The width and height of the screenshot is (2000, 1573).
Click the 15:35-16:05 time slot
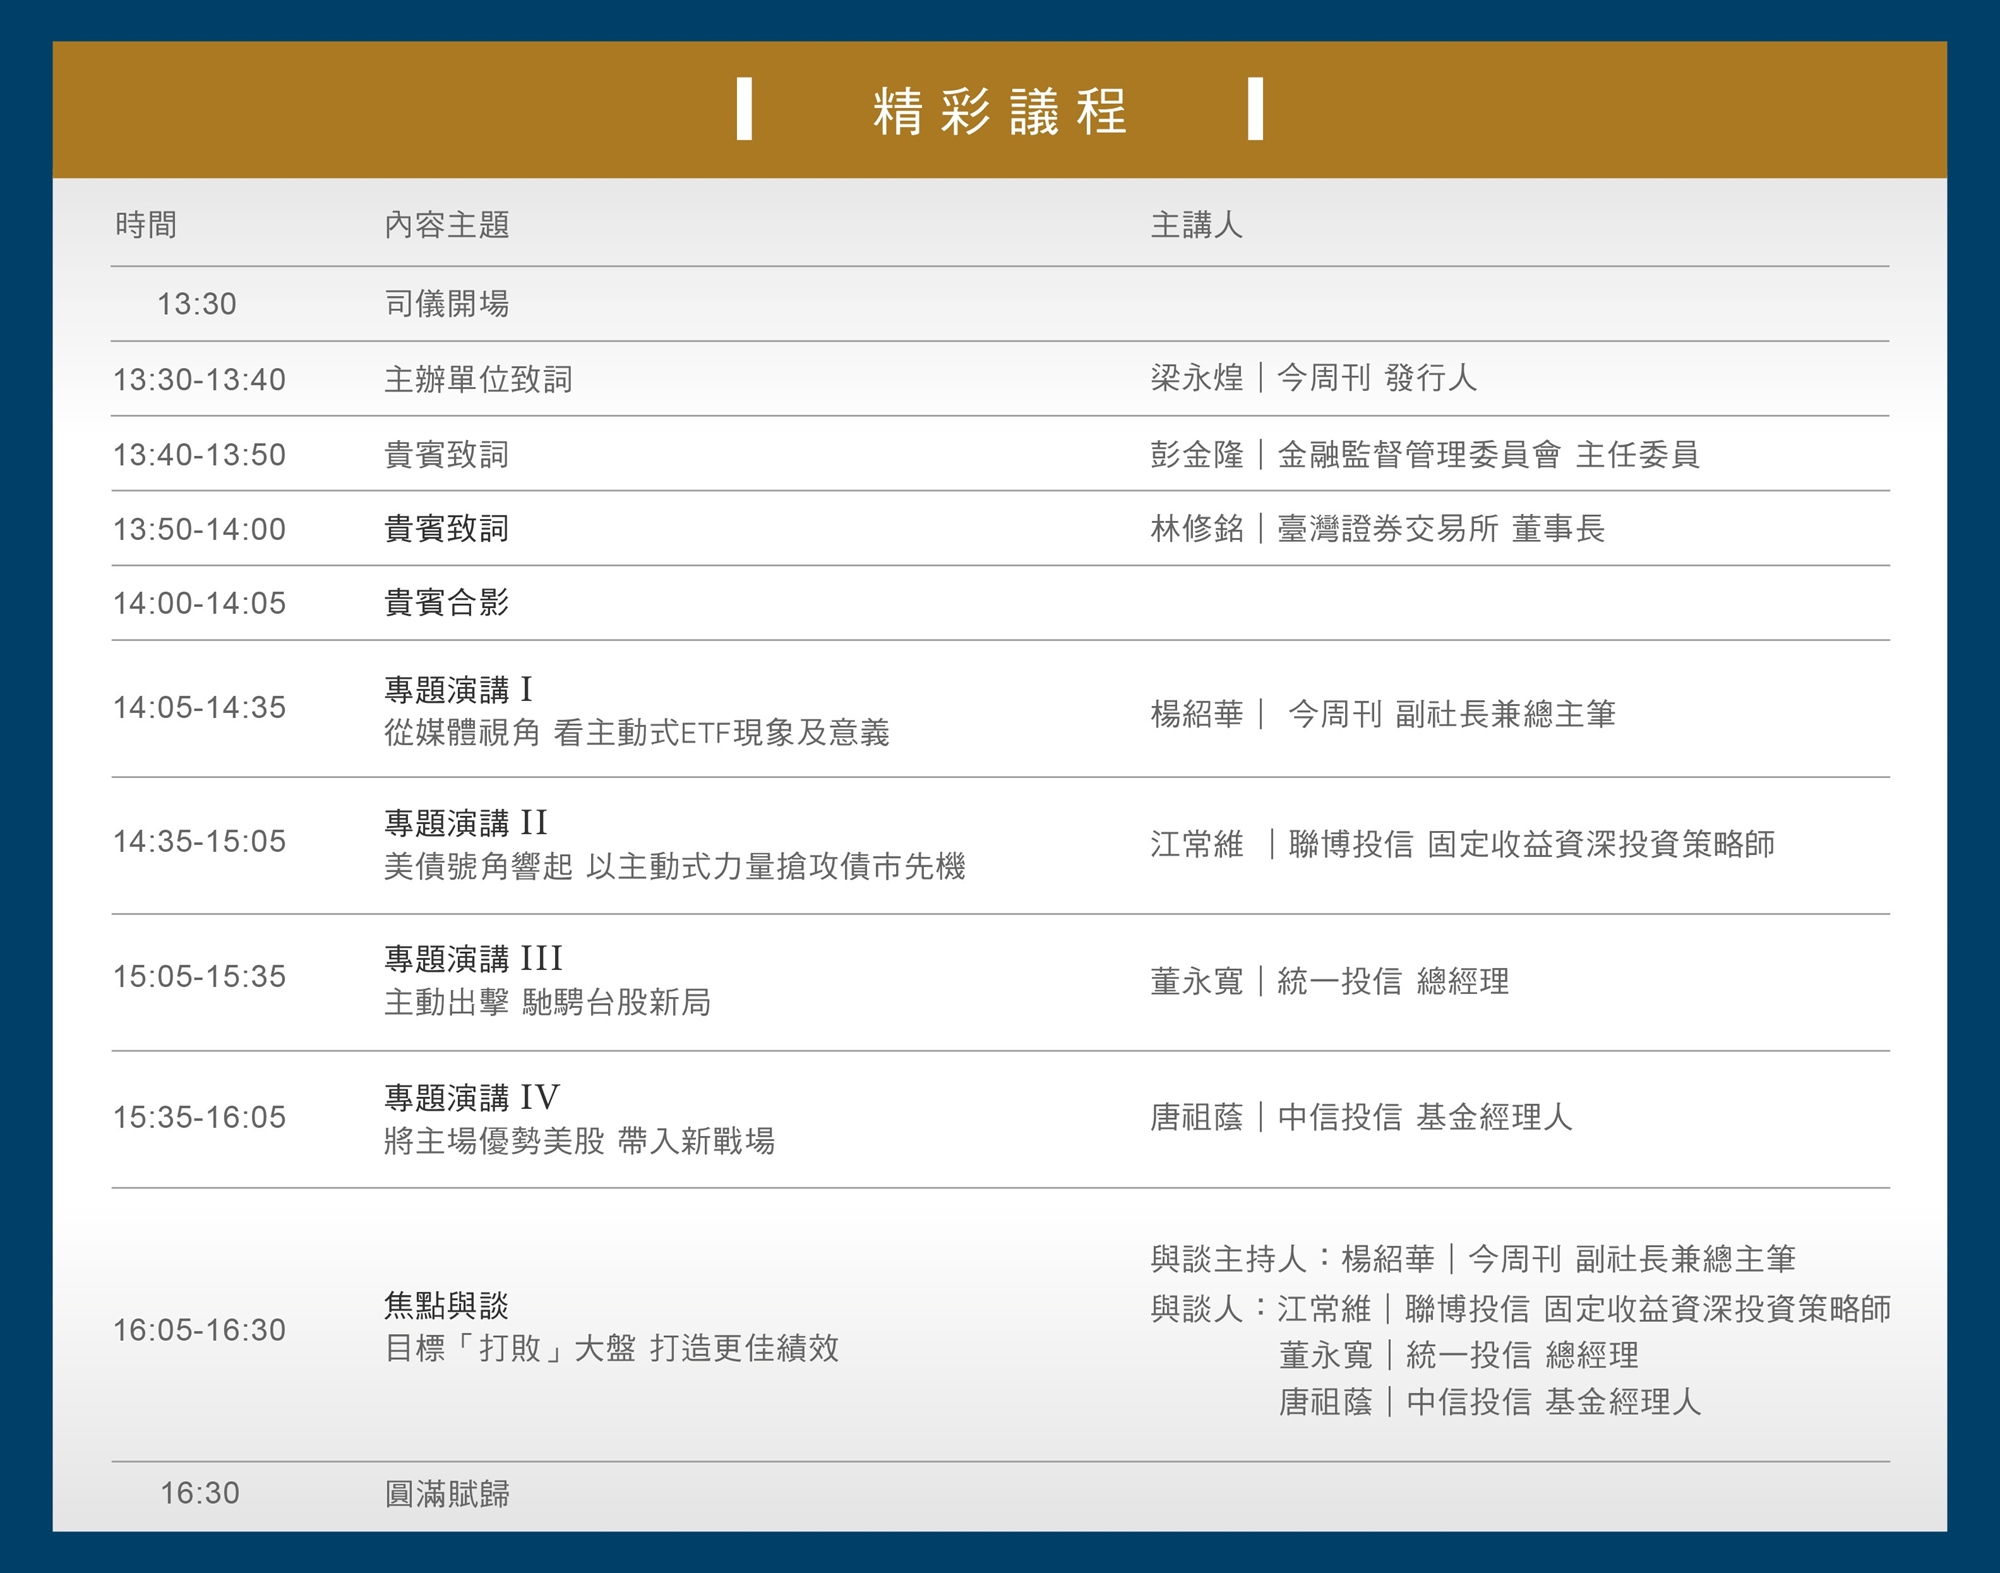[199, 1117]
